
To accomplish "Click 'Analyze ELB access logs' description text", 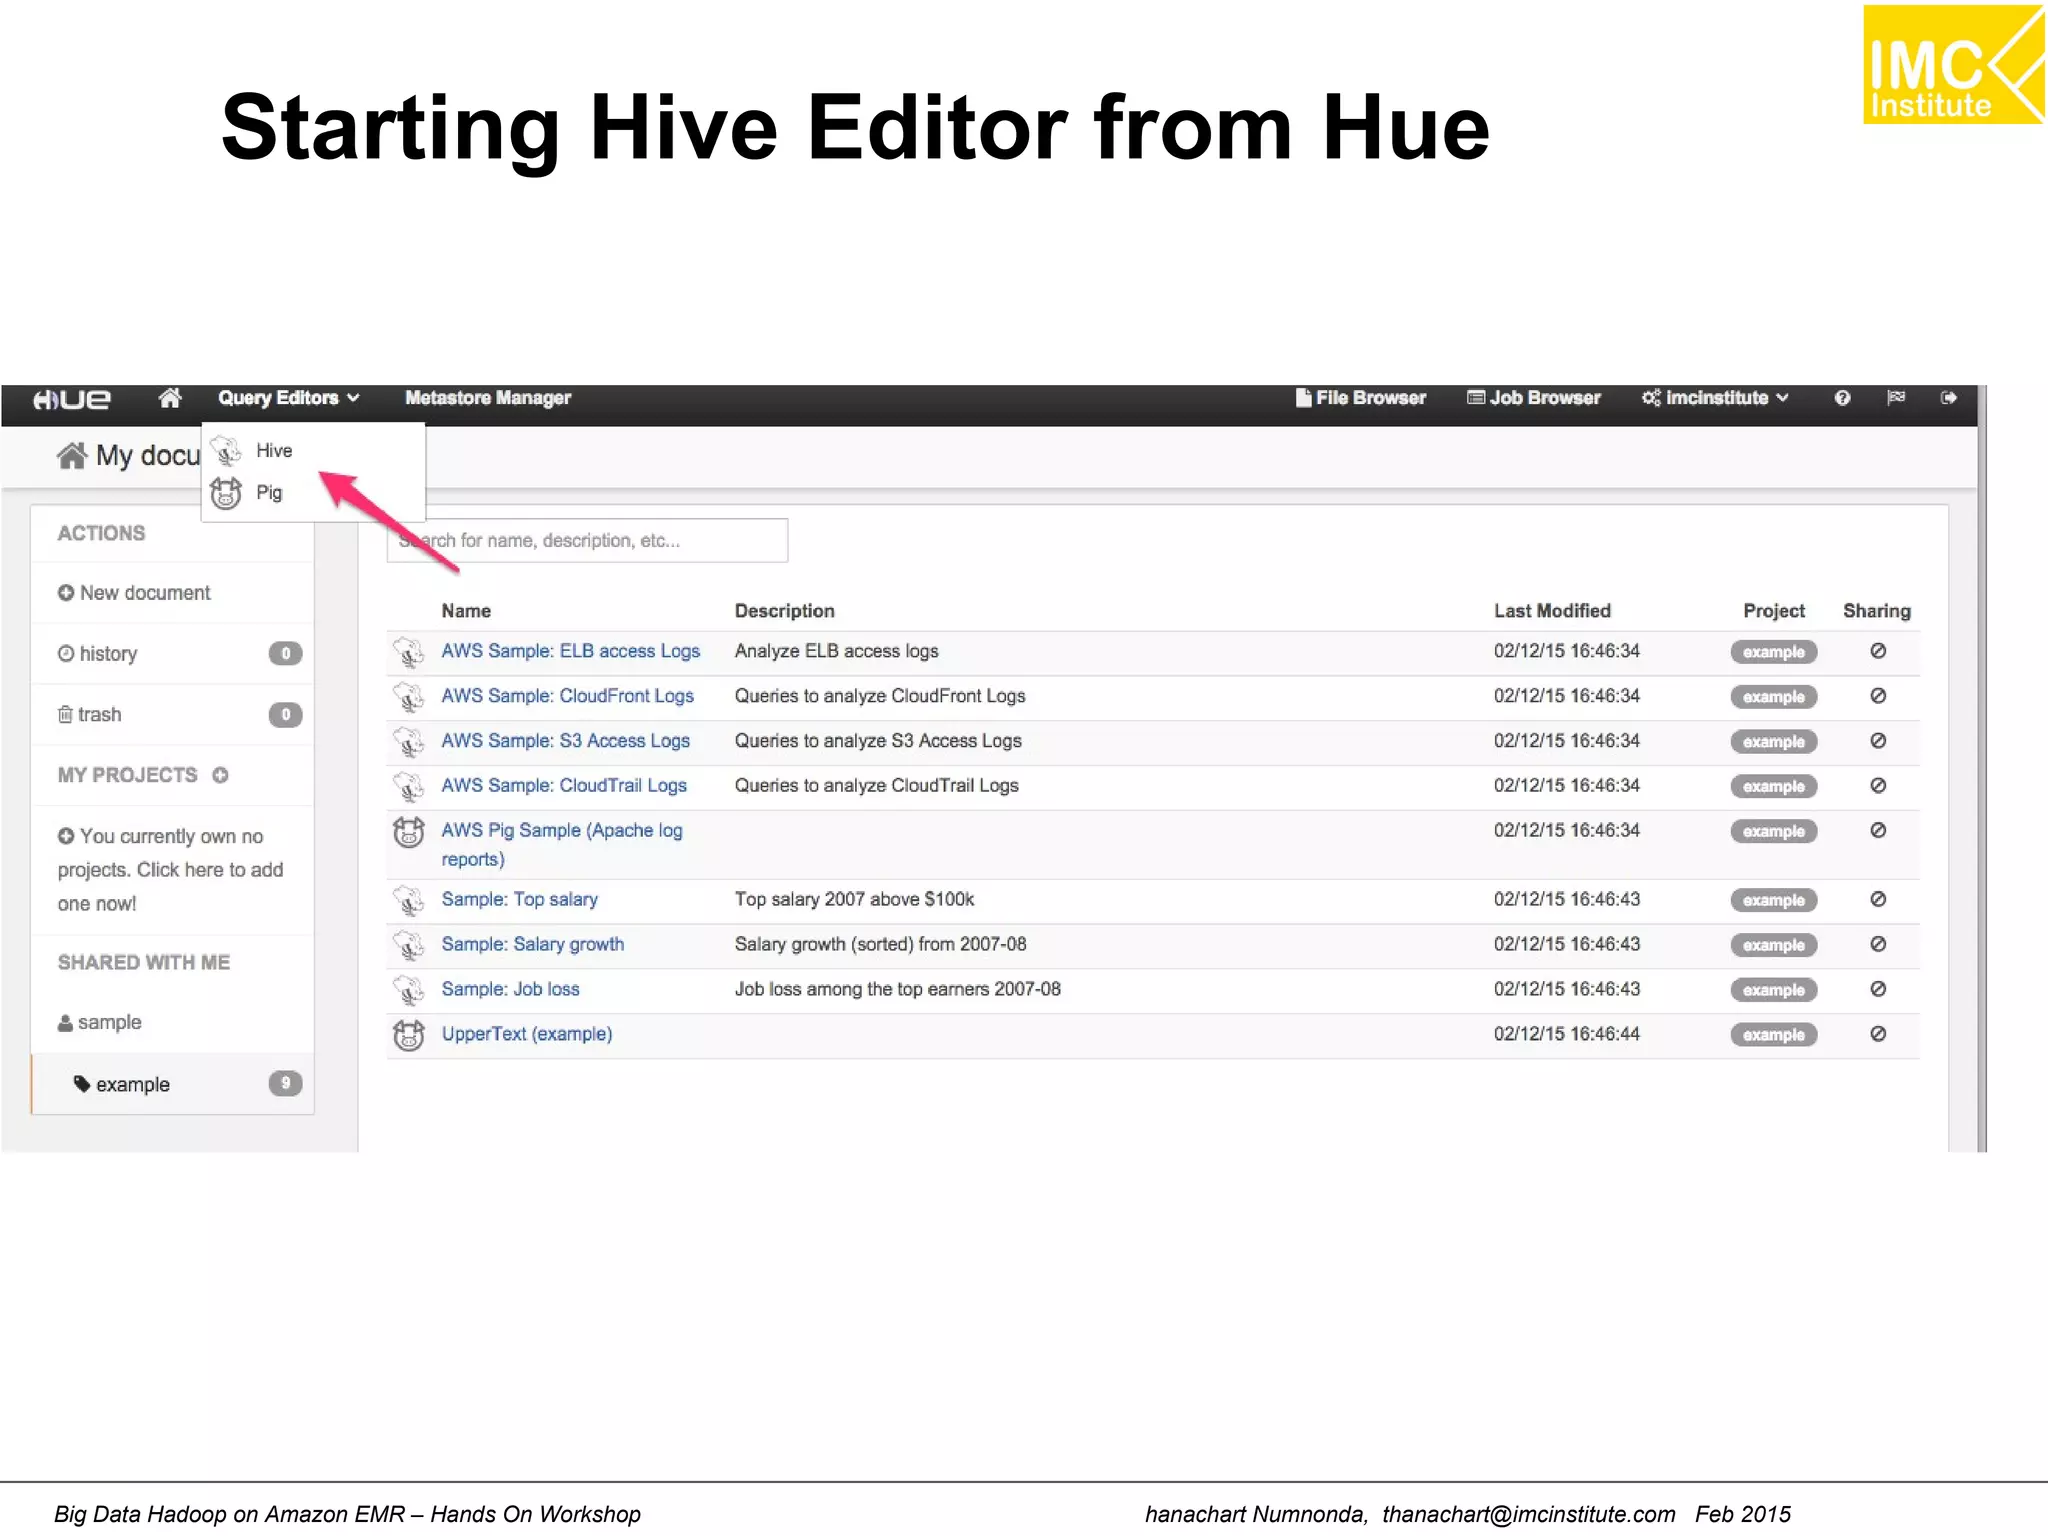I will (x=836, y=651).
